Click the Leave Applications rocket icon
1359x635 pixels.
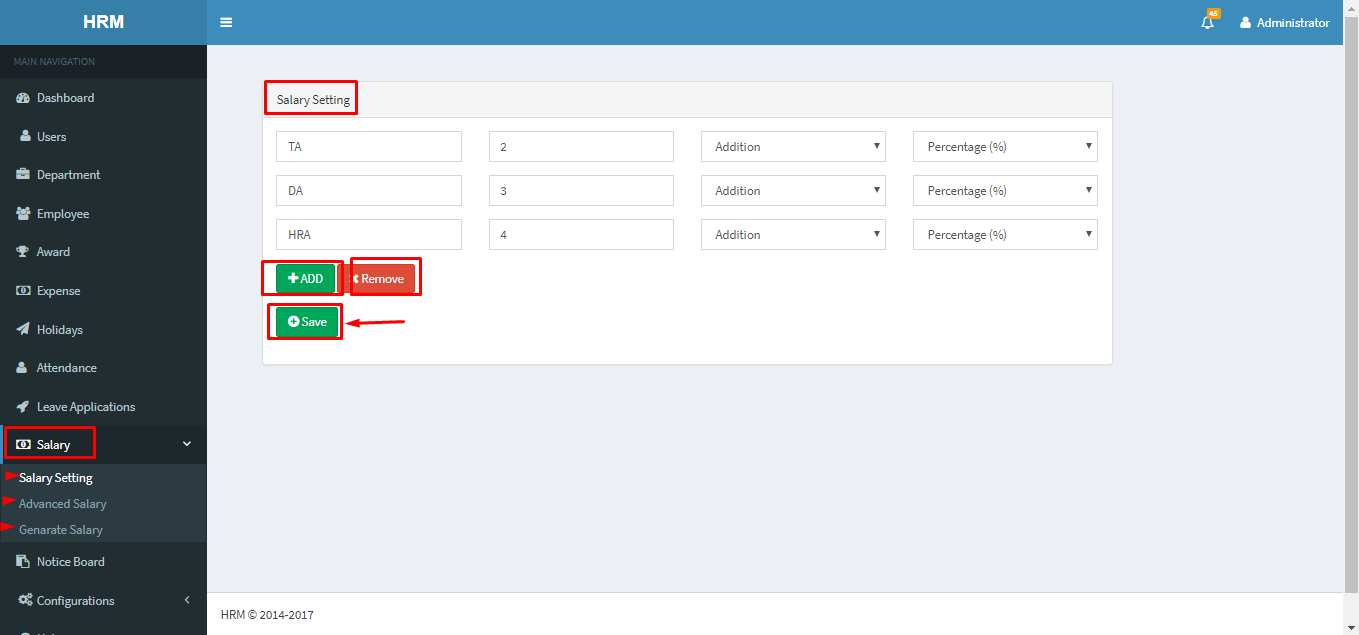tap(23, 407)
